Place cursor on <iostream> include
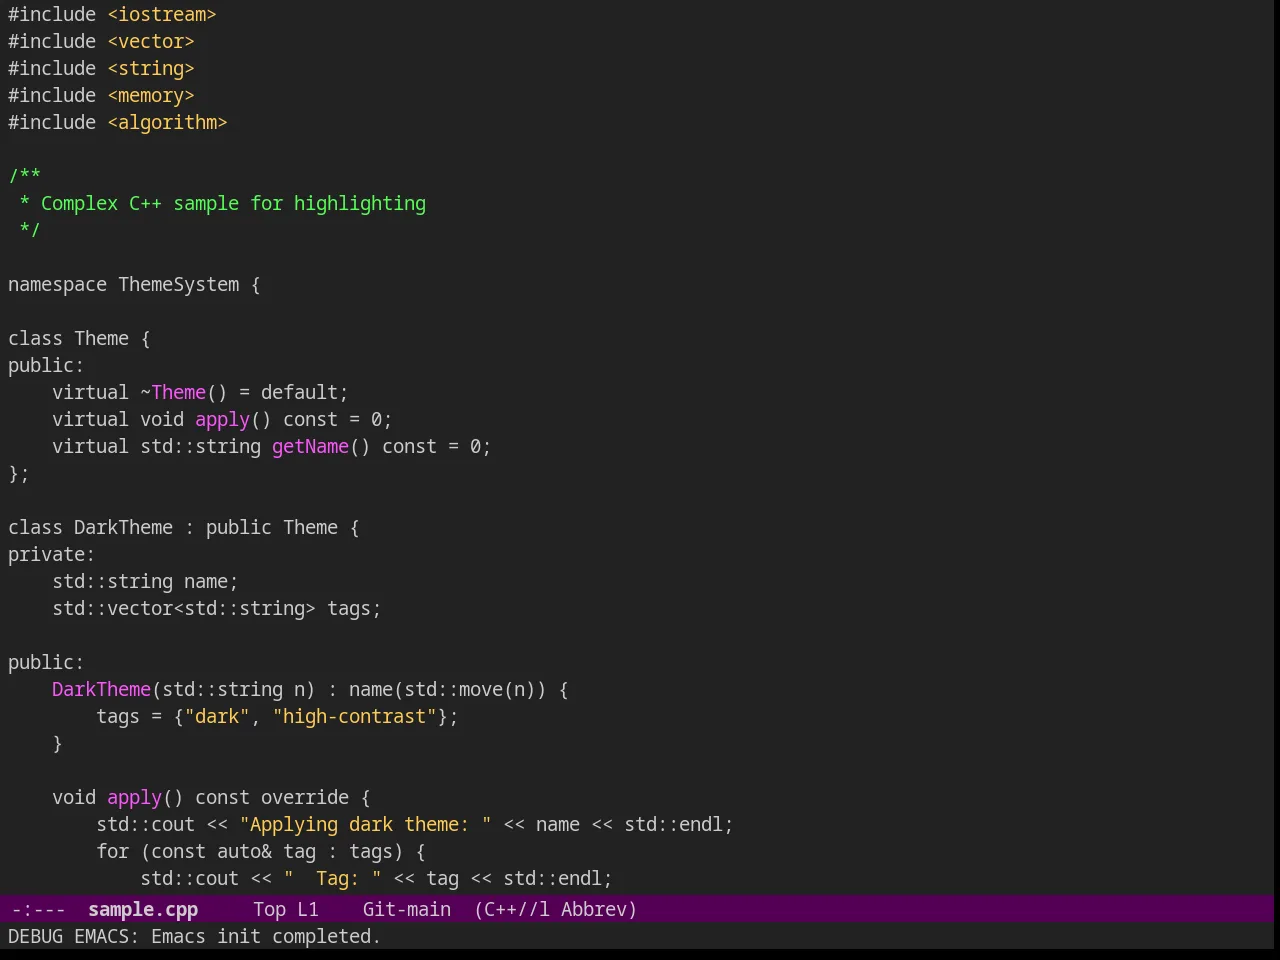The width and height of the screenshot is (1280, 960). 162,14
